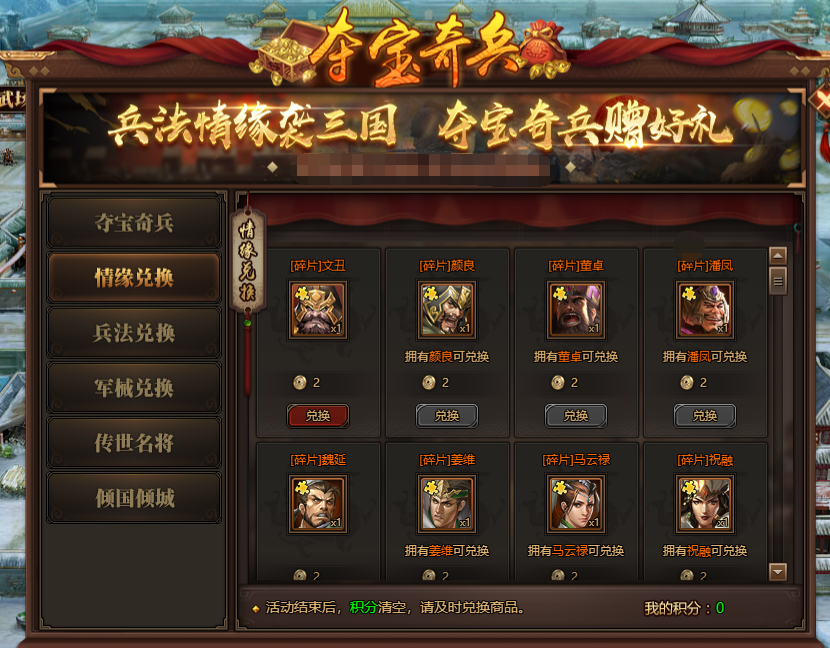
Task: Click the red 兑换 button under 文丑
Action: point(318,416)
